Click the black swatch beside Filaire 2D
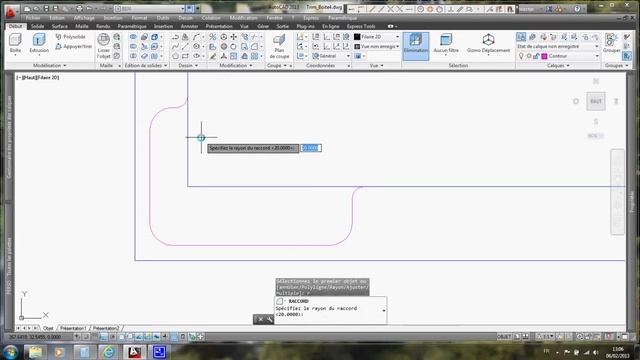The image size is (640, 360). 357,37
